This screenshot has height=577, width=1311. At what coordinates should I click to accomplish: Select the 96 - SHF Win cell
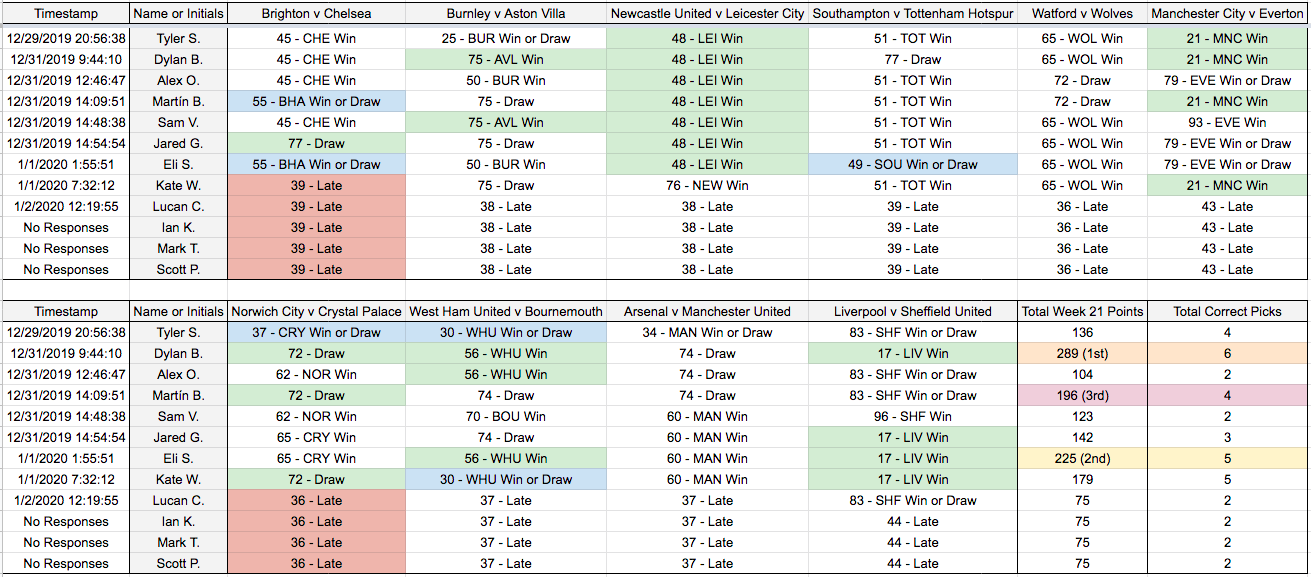(912, 416)
